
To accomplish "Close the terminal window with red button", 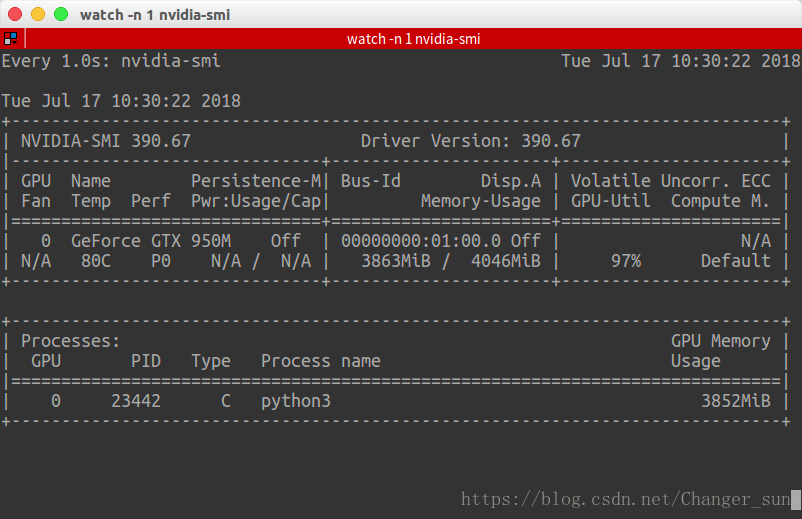I will [15, 15].
